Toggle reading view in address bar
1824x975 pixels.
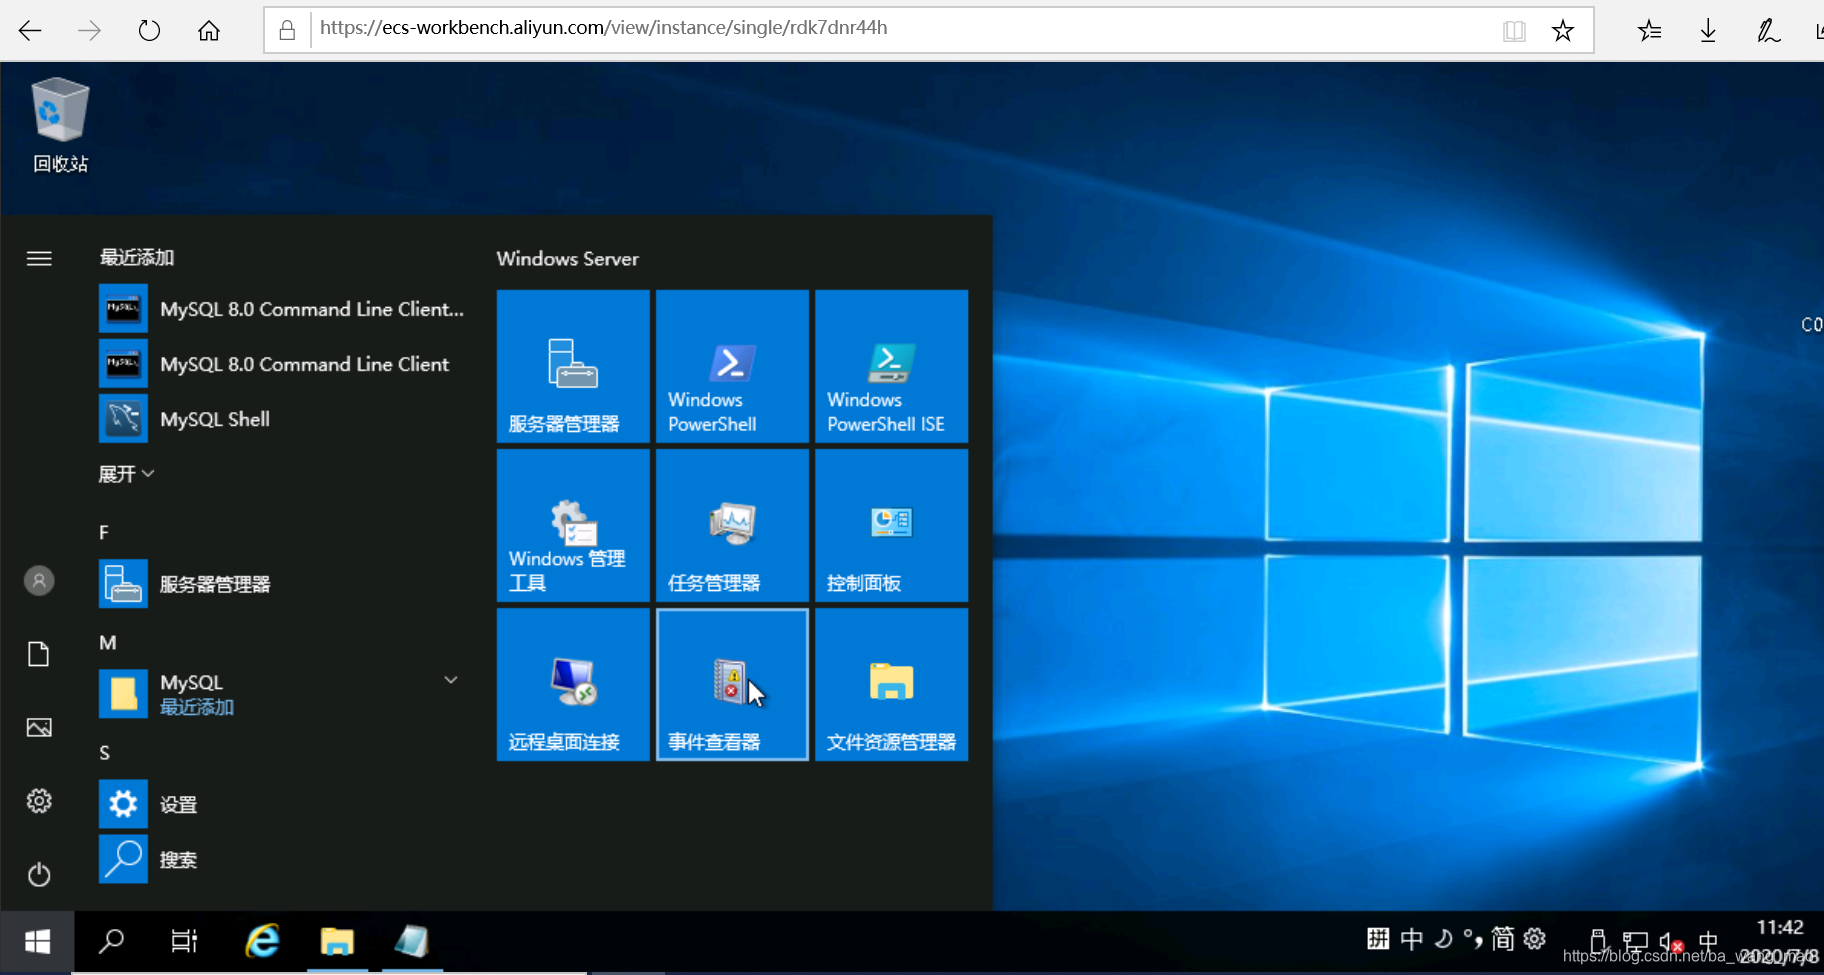[x=1514, y=31]
